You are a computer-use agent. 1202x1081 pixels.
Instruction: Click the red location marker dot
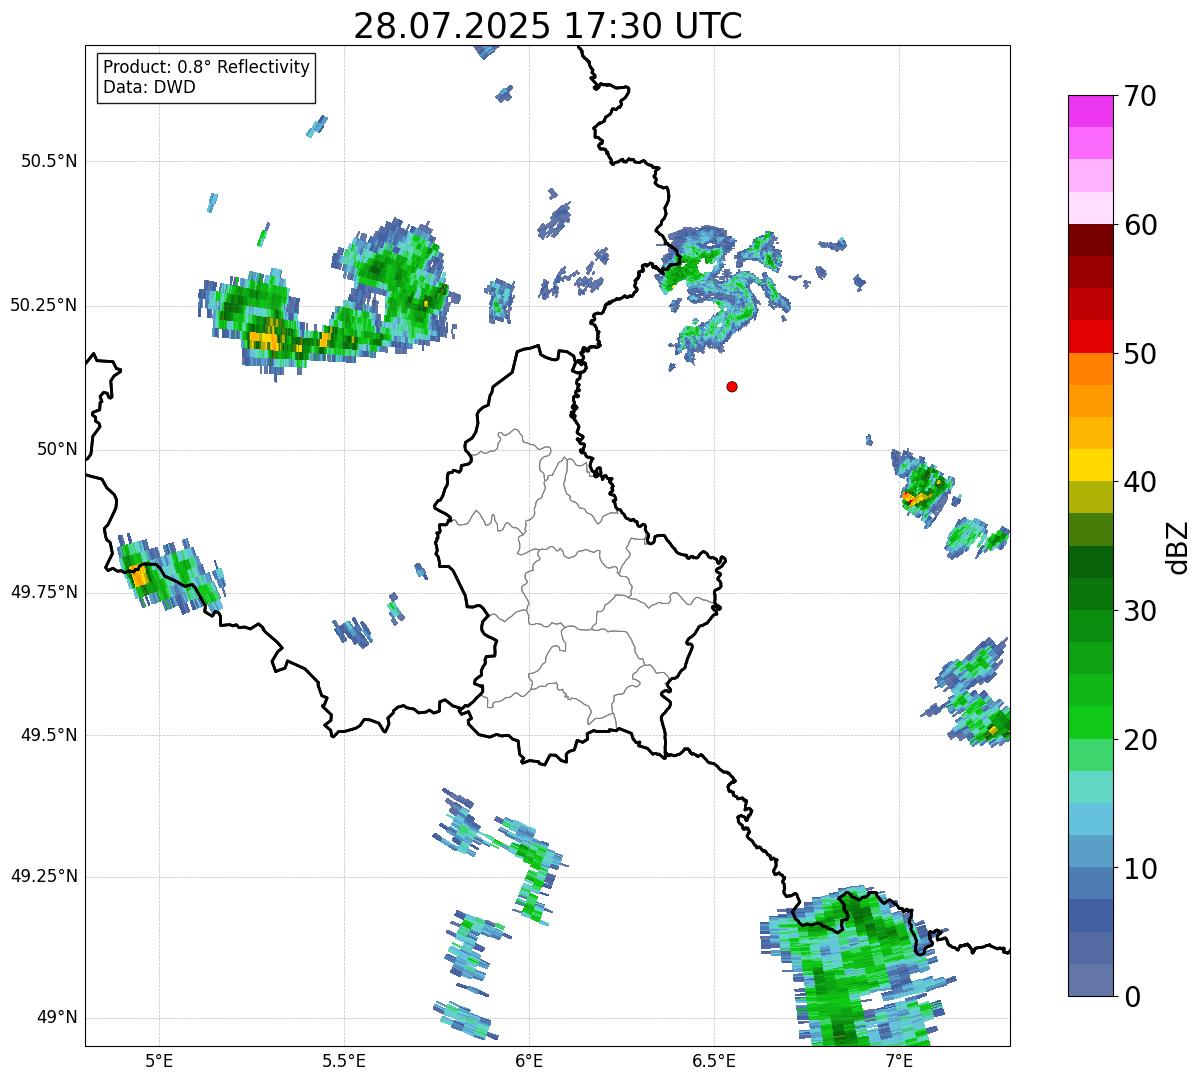(732, 386)
